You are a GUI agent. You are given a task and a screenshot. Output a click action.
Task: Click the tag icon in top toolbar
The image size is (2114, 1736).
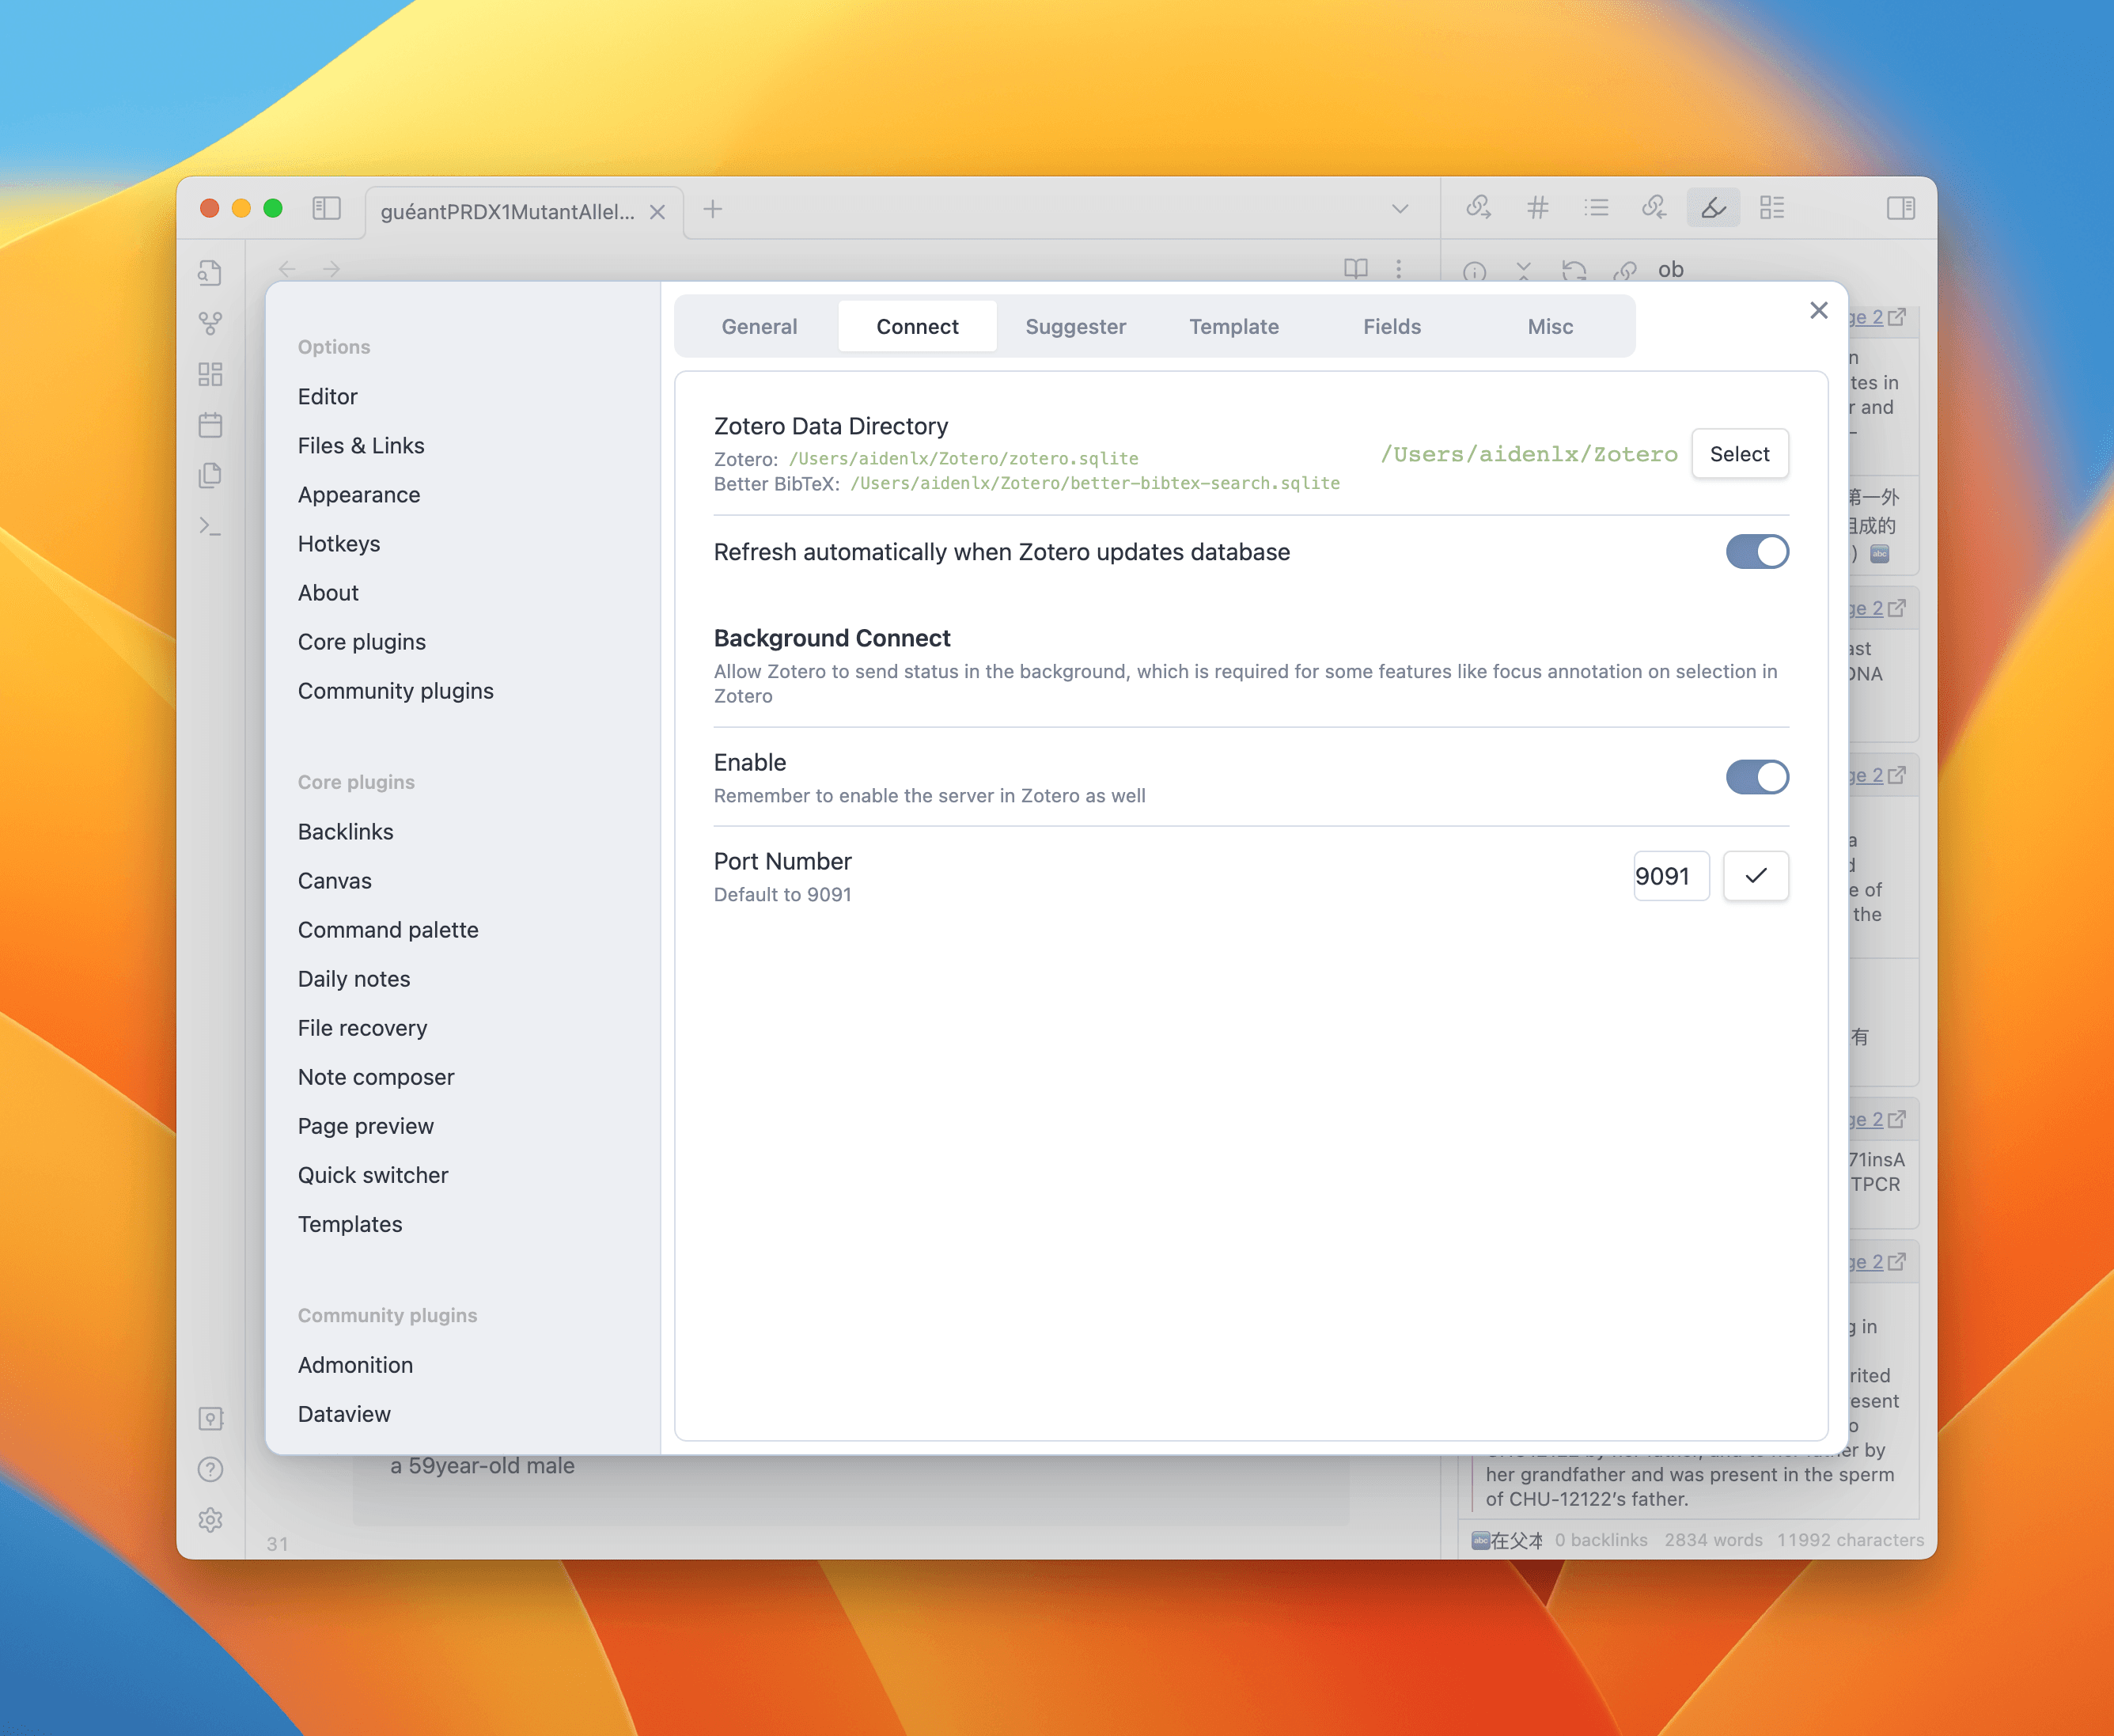pyautogui.click(x=1536, y=207)
